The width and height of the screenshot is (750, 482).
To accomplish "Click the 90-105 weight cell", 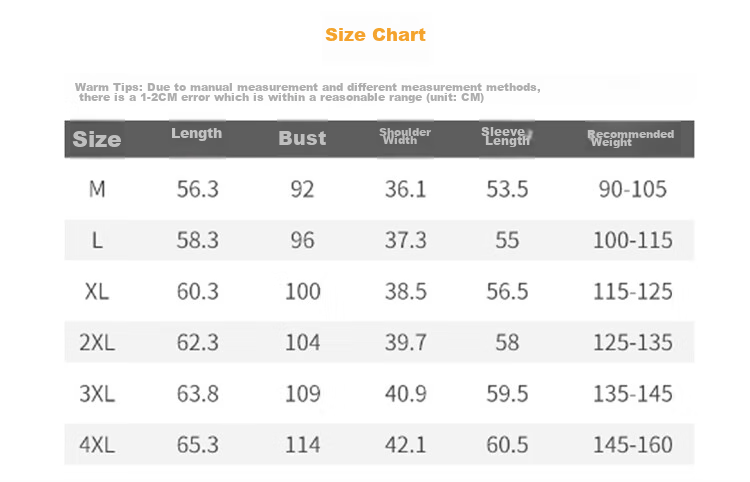I will click(633, 189).
